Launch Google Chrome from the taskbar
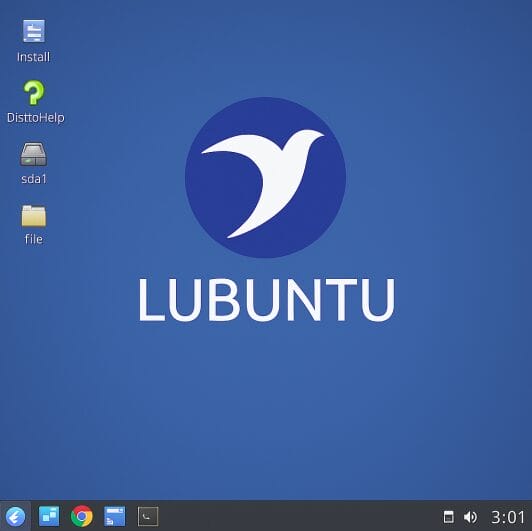The width and height of the screenshot is (532, 531). point(81,516)
